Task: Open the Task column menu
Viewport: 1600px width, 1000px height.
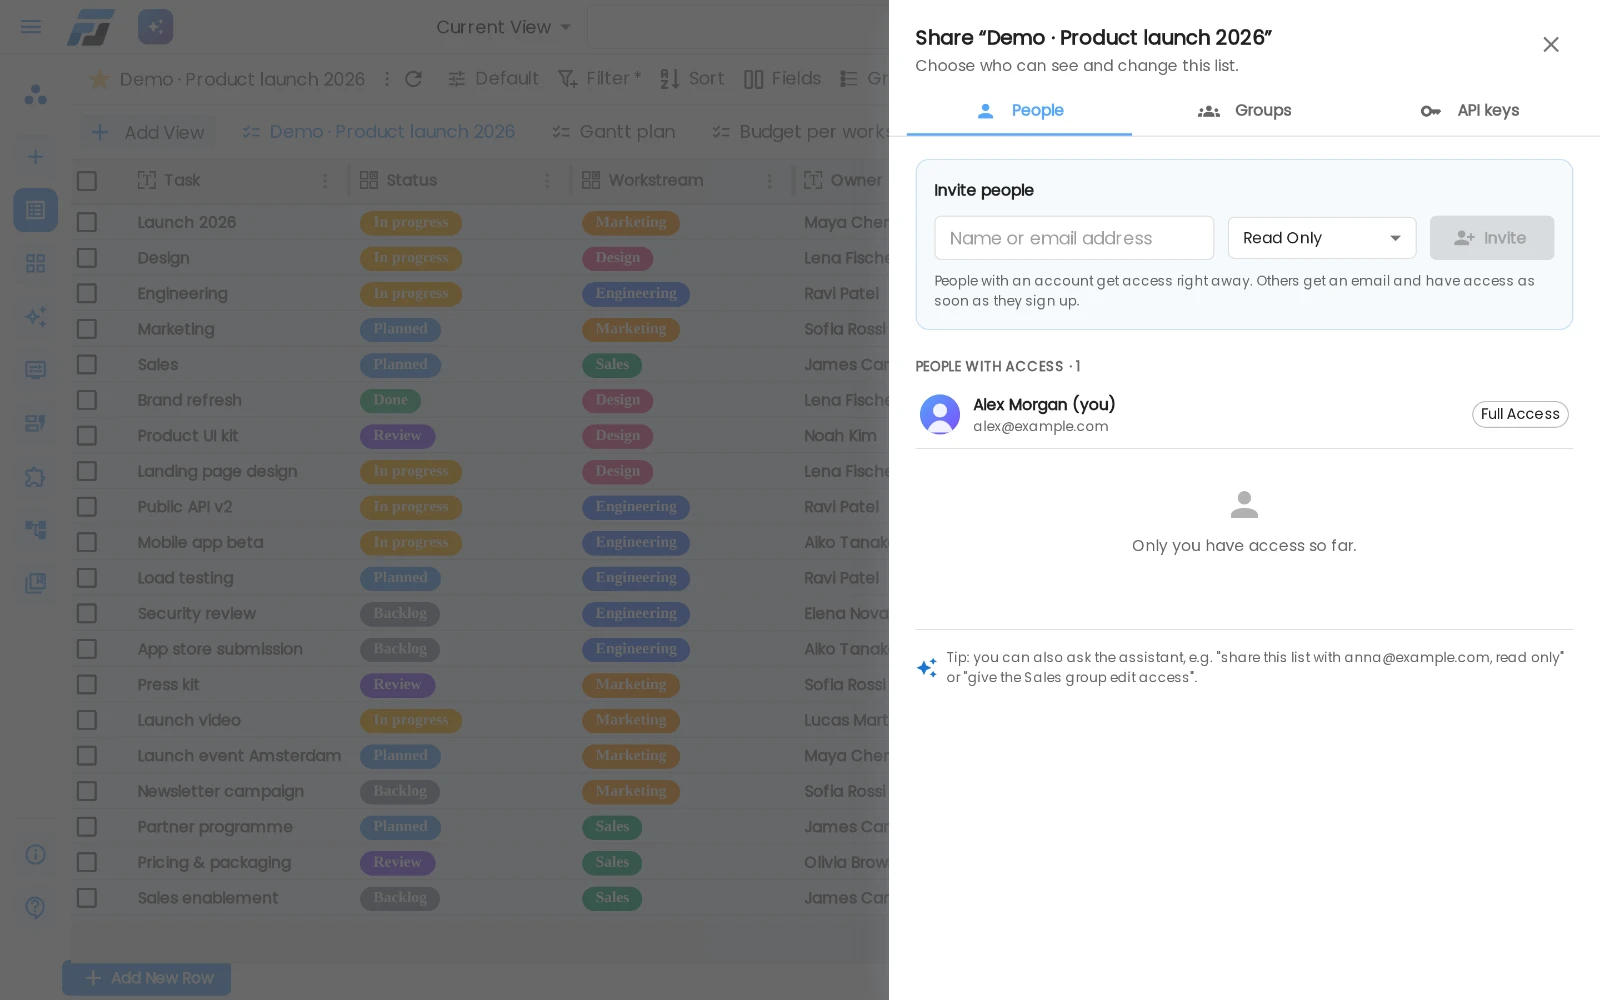Action: [x=325, y=181]
